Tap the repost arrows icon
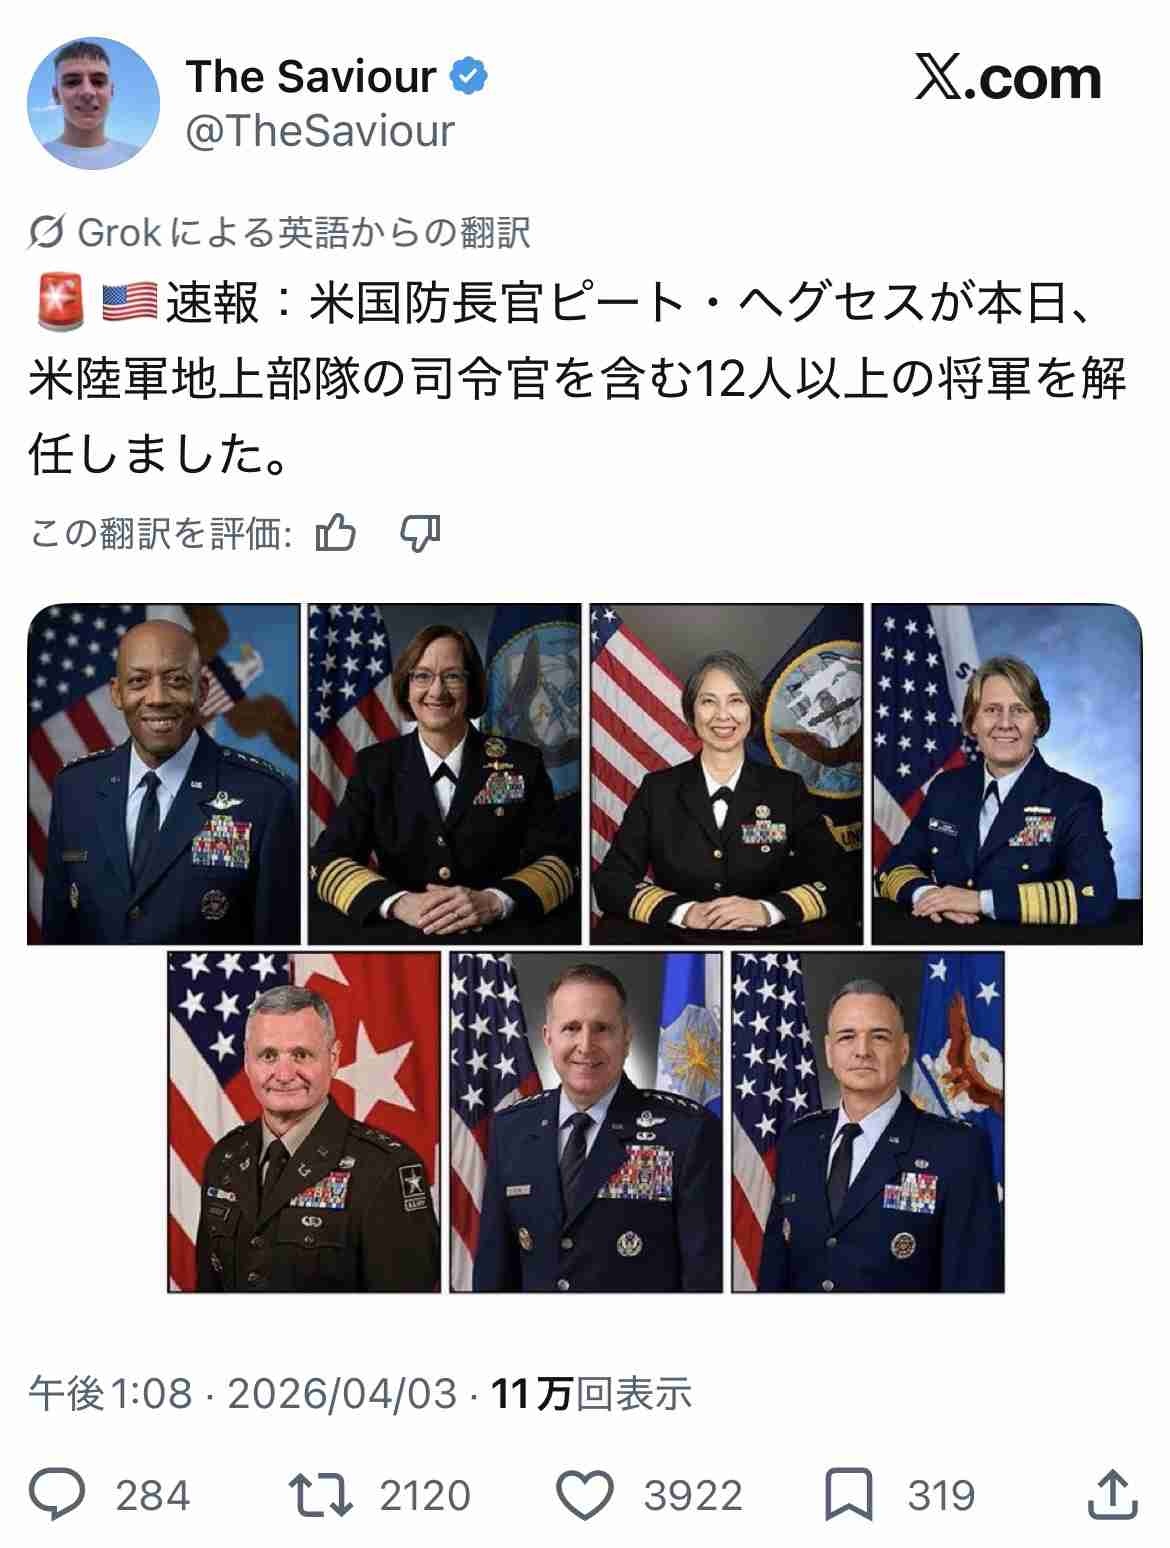The width and height of the screenshot is (1170, 1548). 321,1495
